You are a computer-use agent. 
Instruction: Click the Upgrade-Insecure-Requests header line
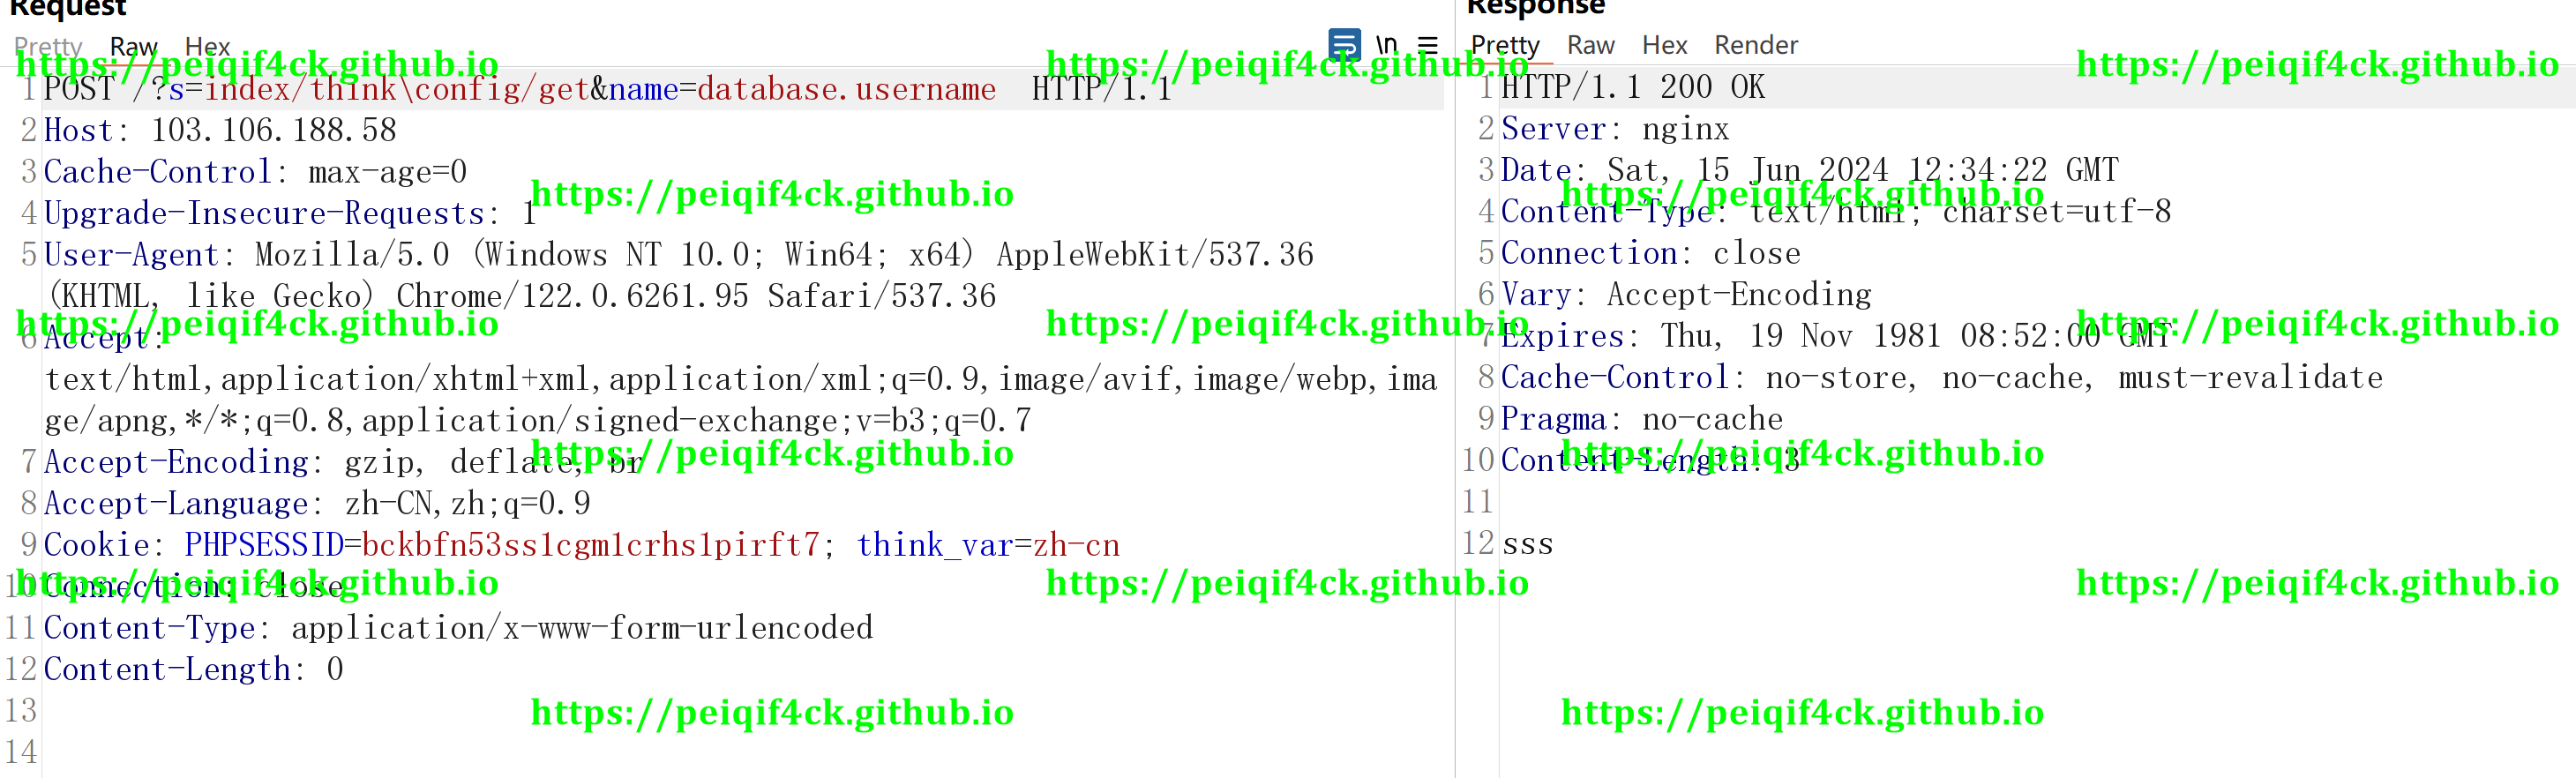(x=290, y=213)
